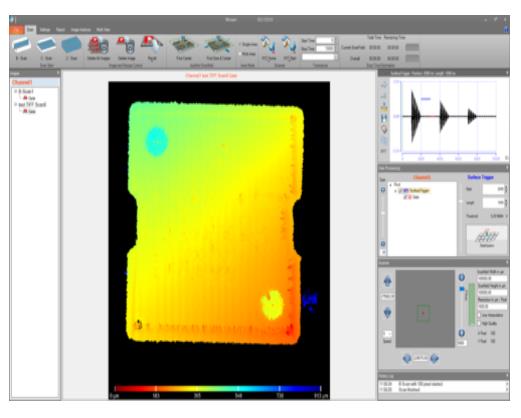521x418 pixels.
Task: Open the Threshold dropdown in Surface Trigger
Action: point(506,216)
